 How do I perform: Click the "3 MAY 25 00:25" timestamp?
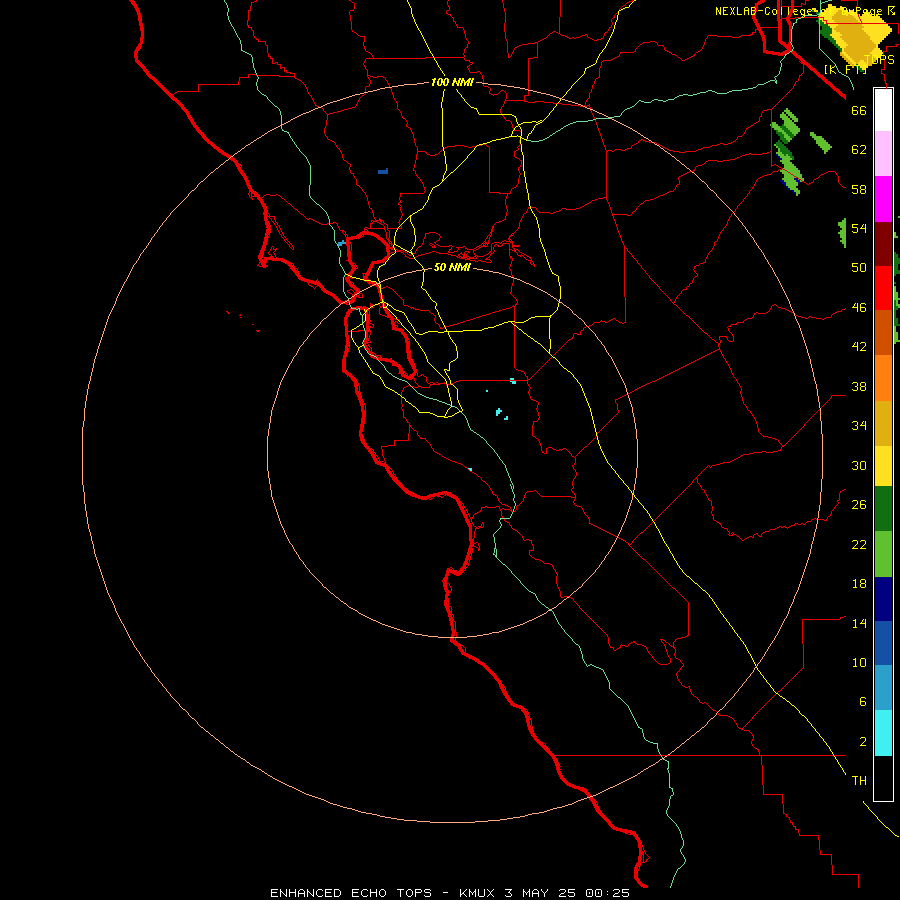pyautogui.click(x=567, y=893)
